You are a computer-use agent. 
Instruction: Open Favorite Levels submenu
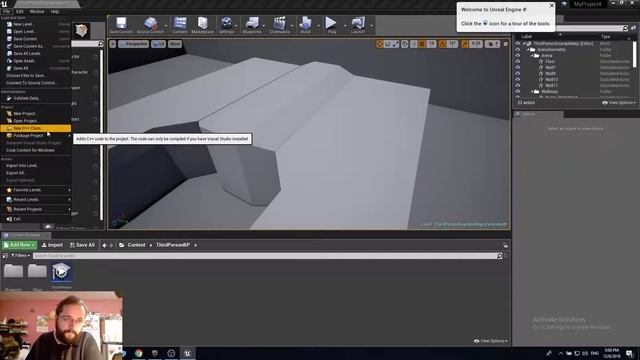[36, 190]
